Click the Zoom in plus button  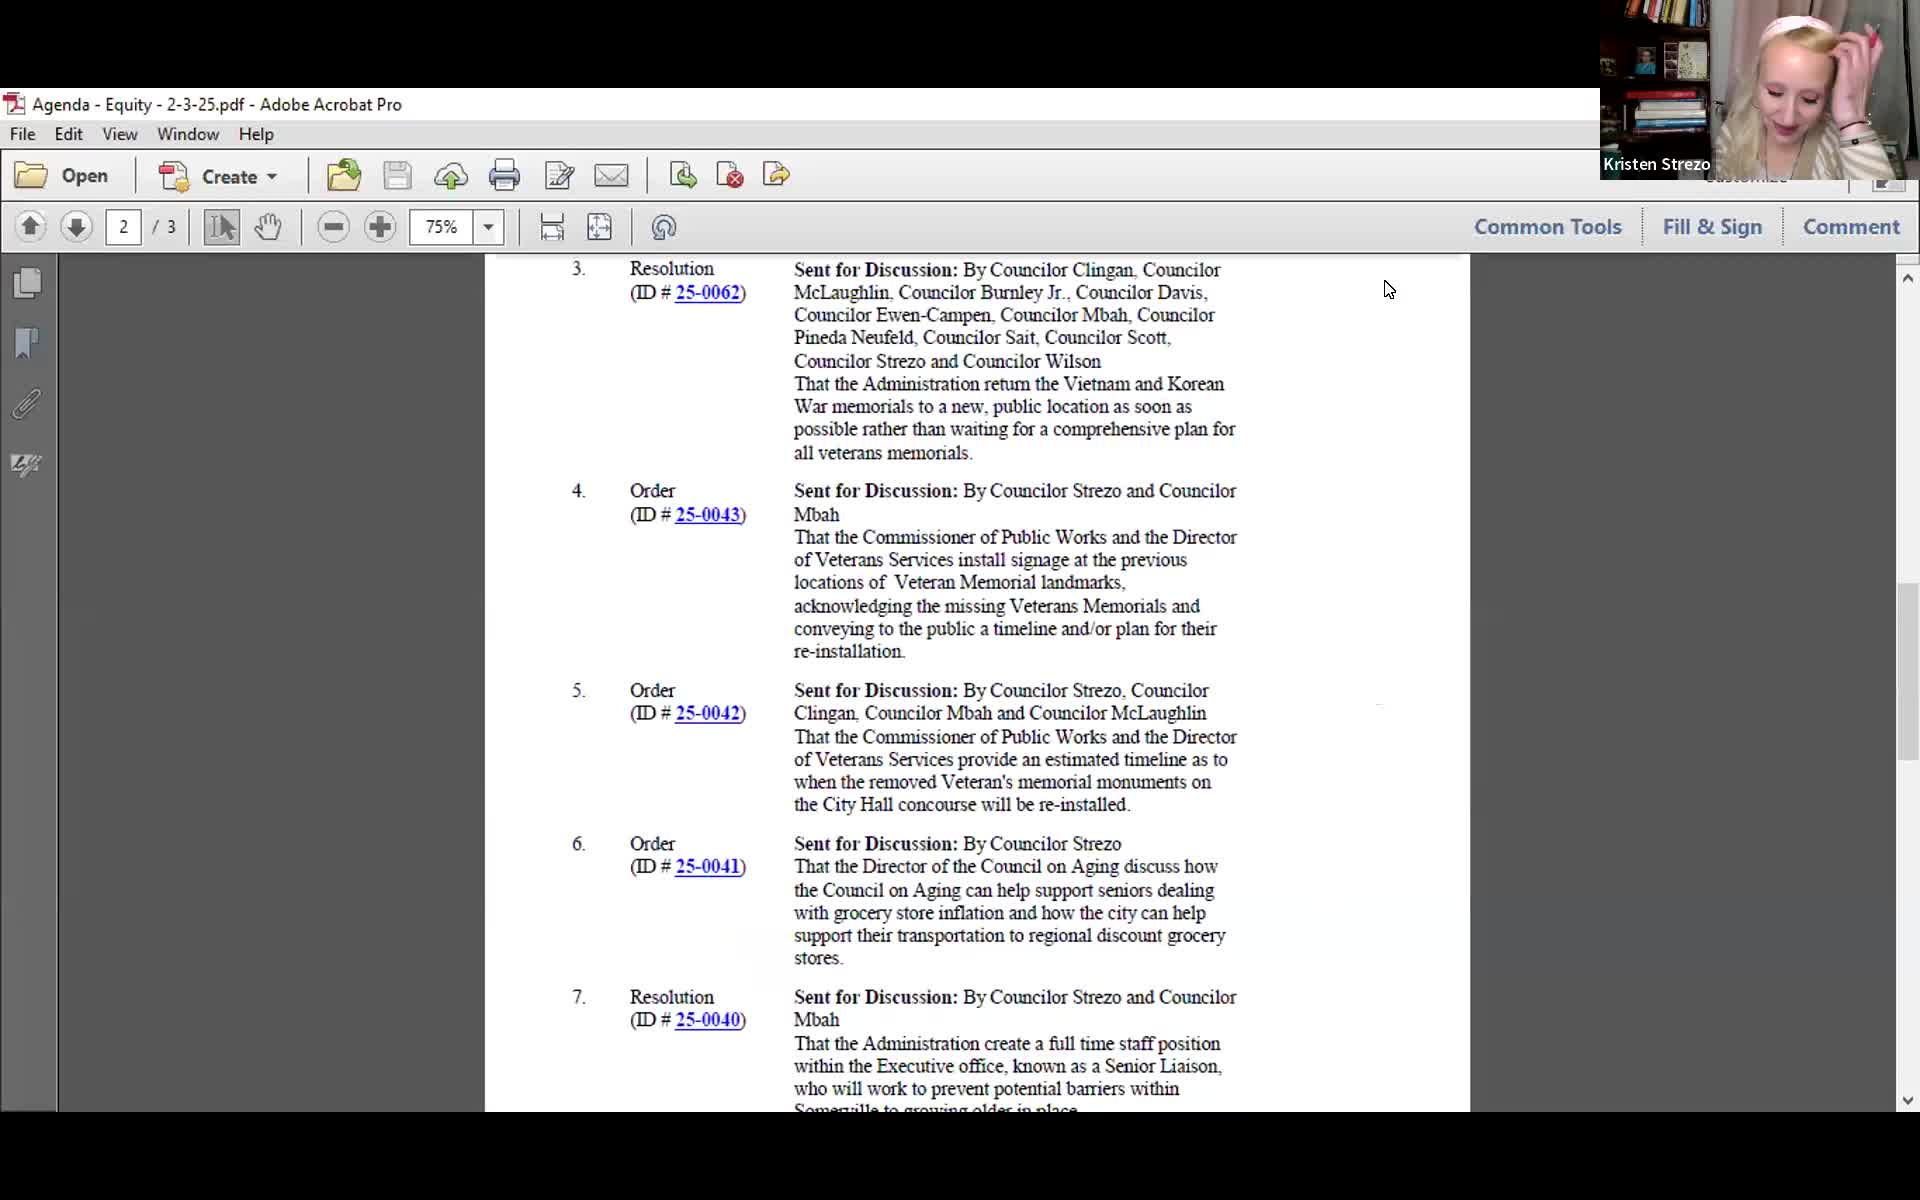coord(380,227)
